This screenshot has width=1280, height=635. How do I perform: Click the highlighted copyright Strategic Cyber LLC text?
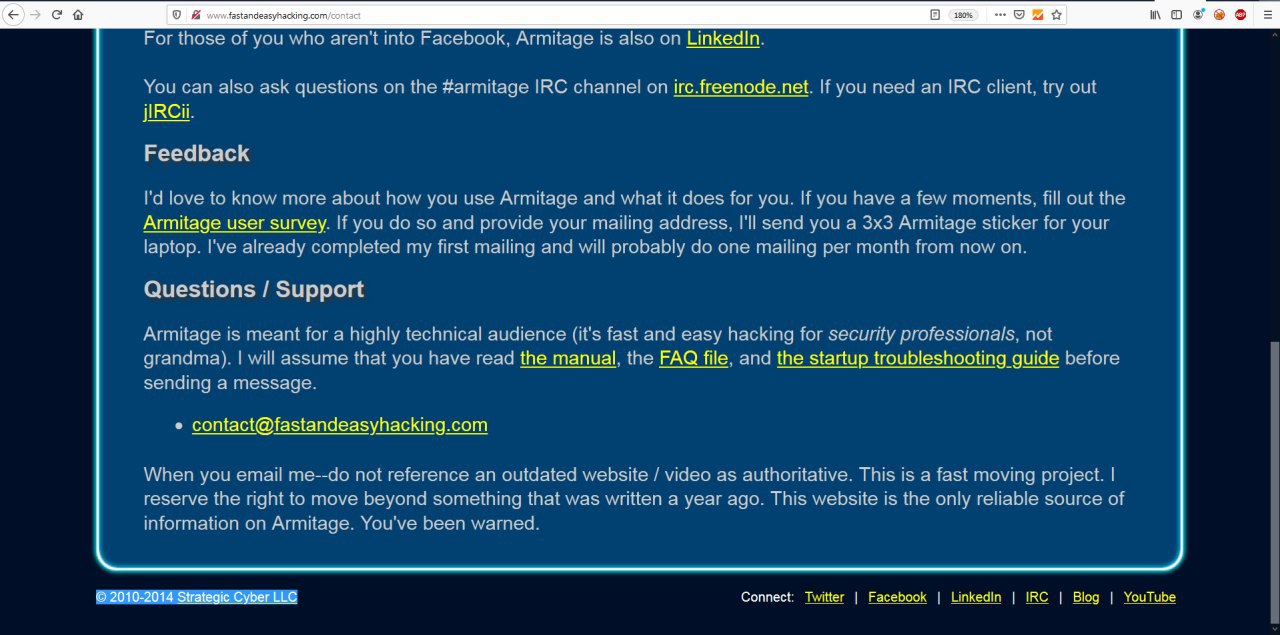pyautogui.click(x=197, y=597)
